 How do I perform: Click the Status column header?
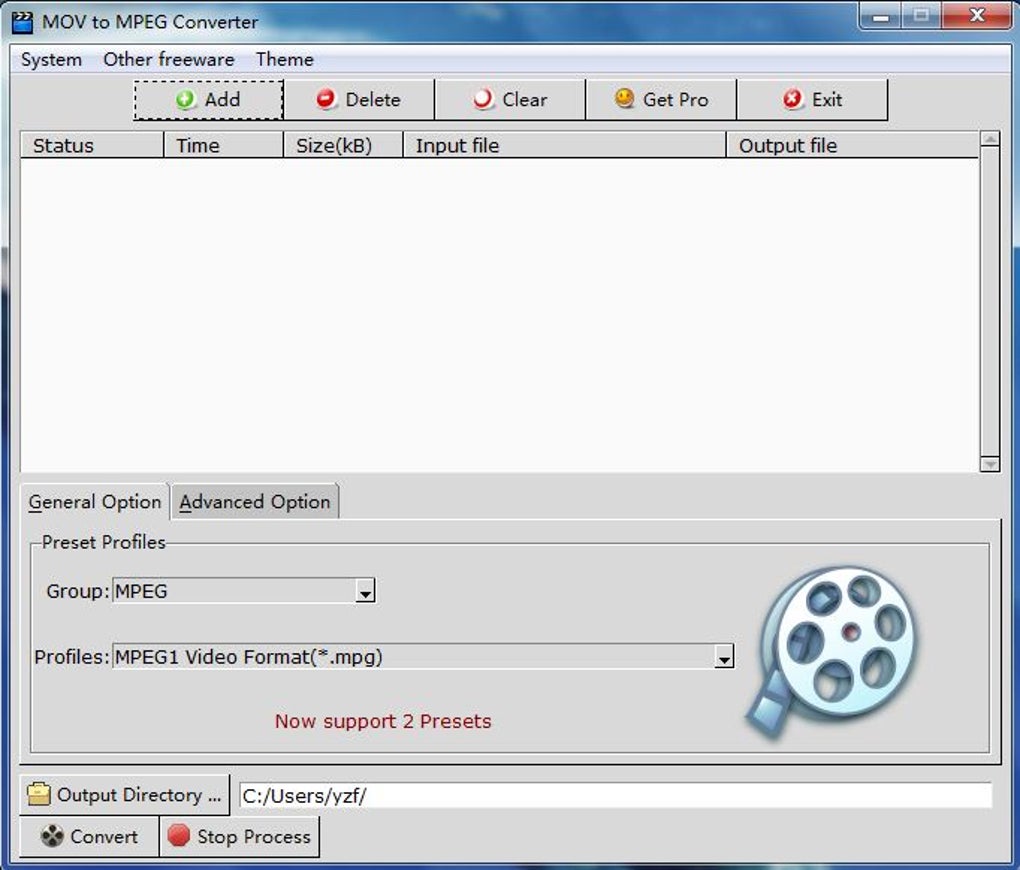click(92, 145)
